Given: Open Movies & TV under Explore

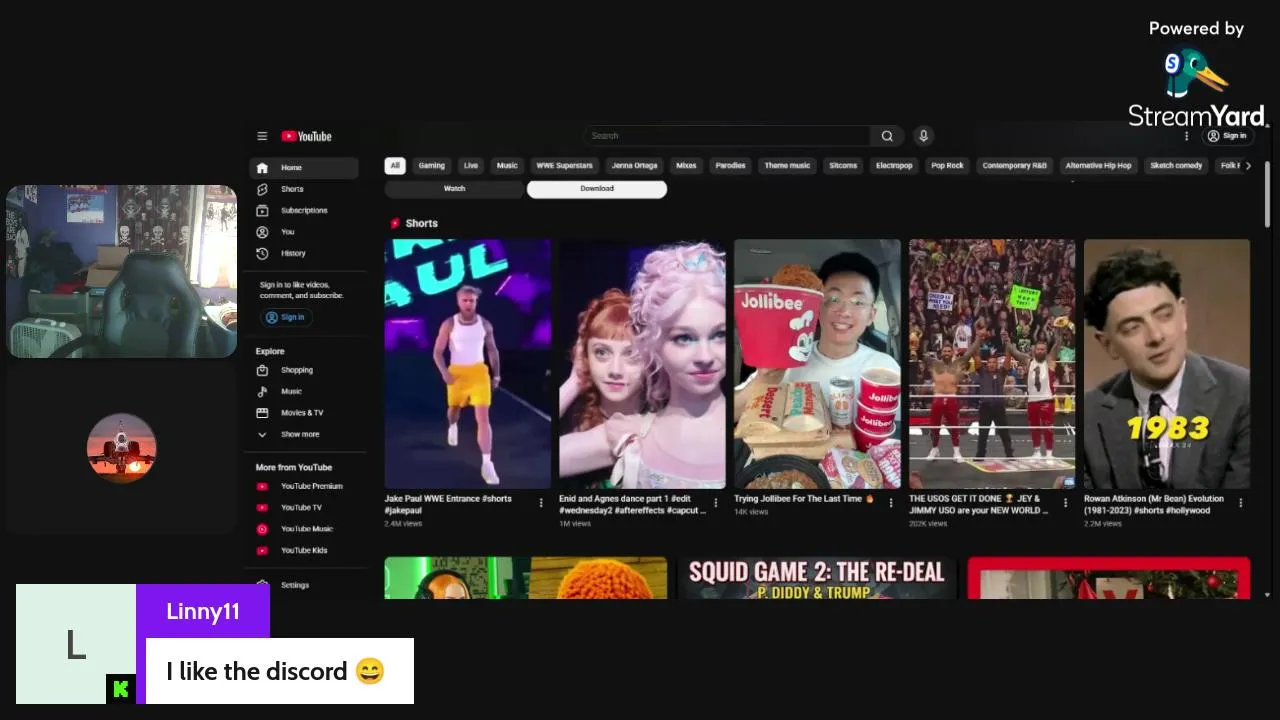Looking at the screenshot, I should pyautogui.click(x=304, y=413).
